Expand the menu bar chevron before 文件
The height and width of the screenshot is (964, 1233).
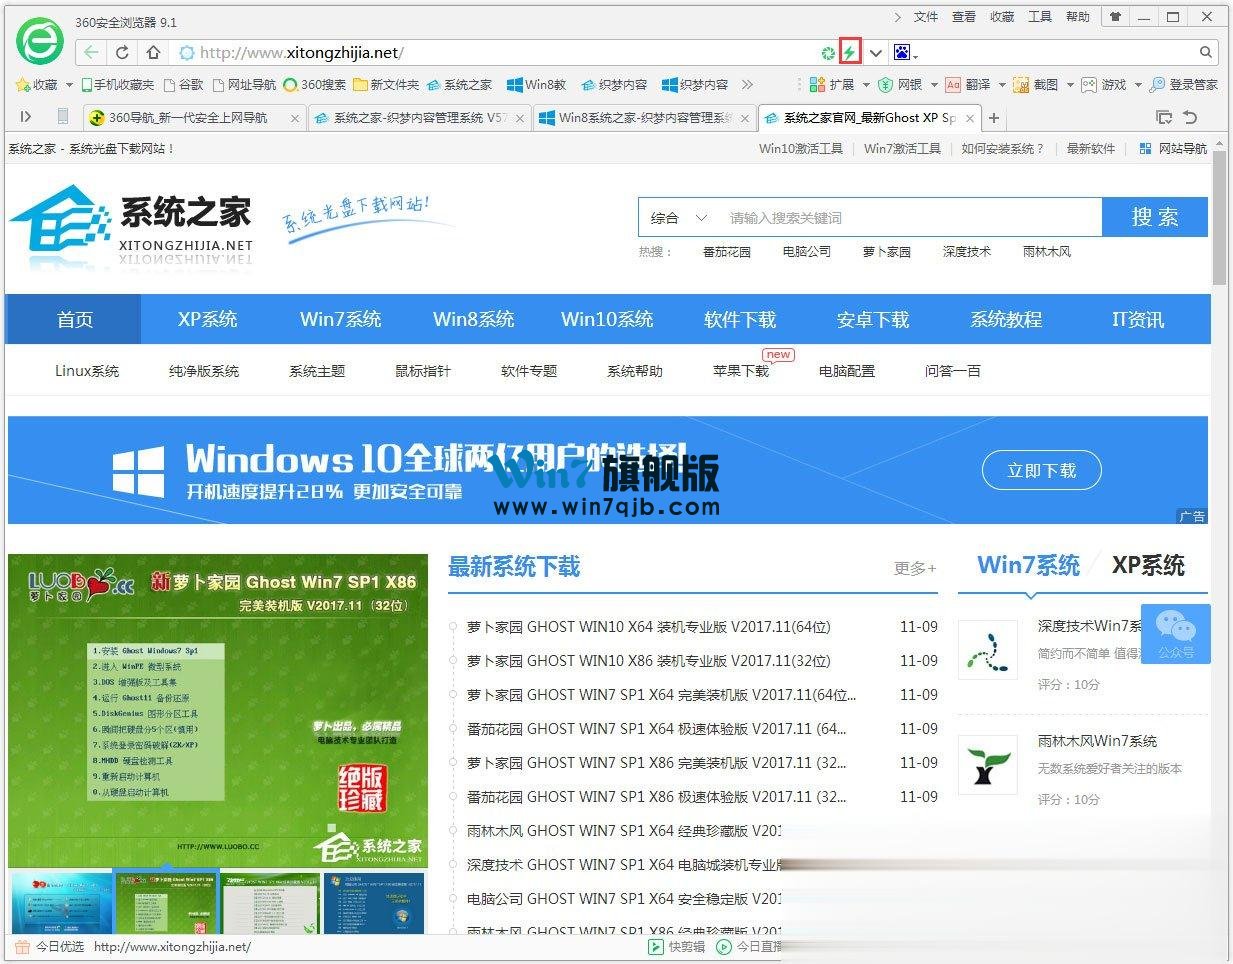click(x=896, y=17)
